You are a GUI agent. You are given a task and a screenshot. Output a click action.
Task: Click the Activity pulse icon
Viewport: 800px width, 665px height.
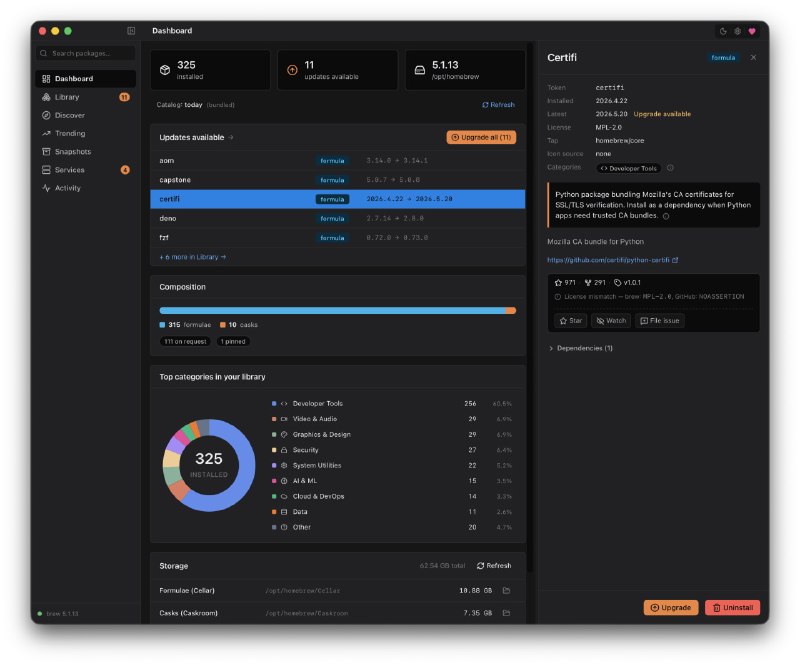[46, 188]
